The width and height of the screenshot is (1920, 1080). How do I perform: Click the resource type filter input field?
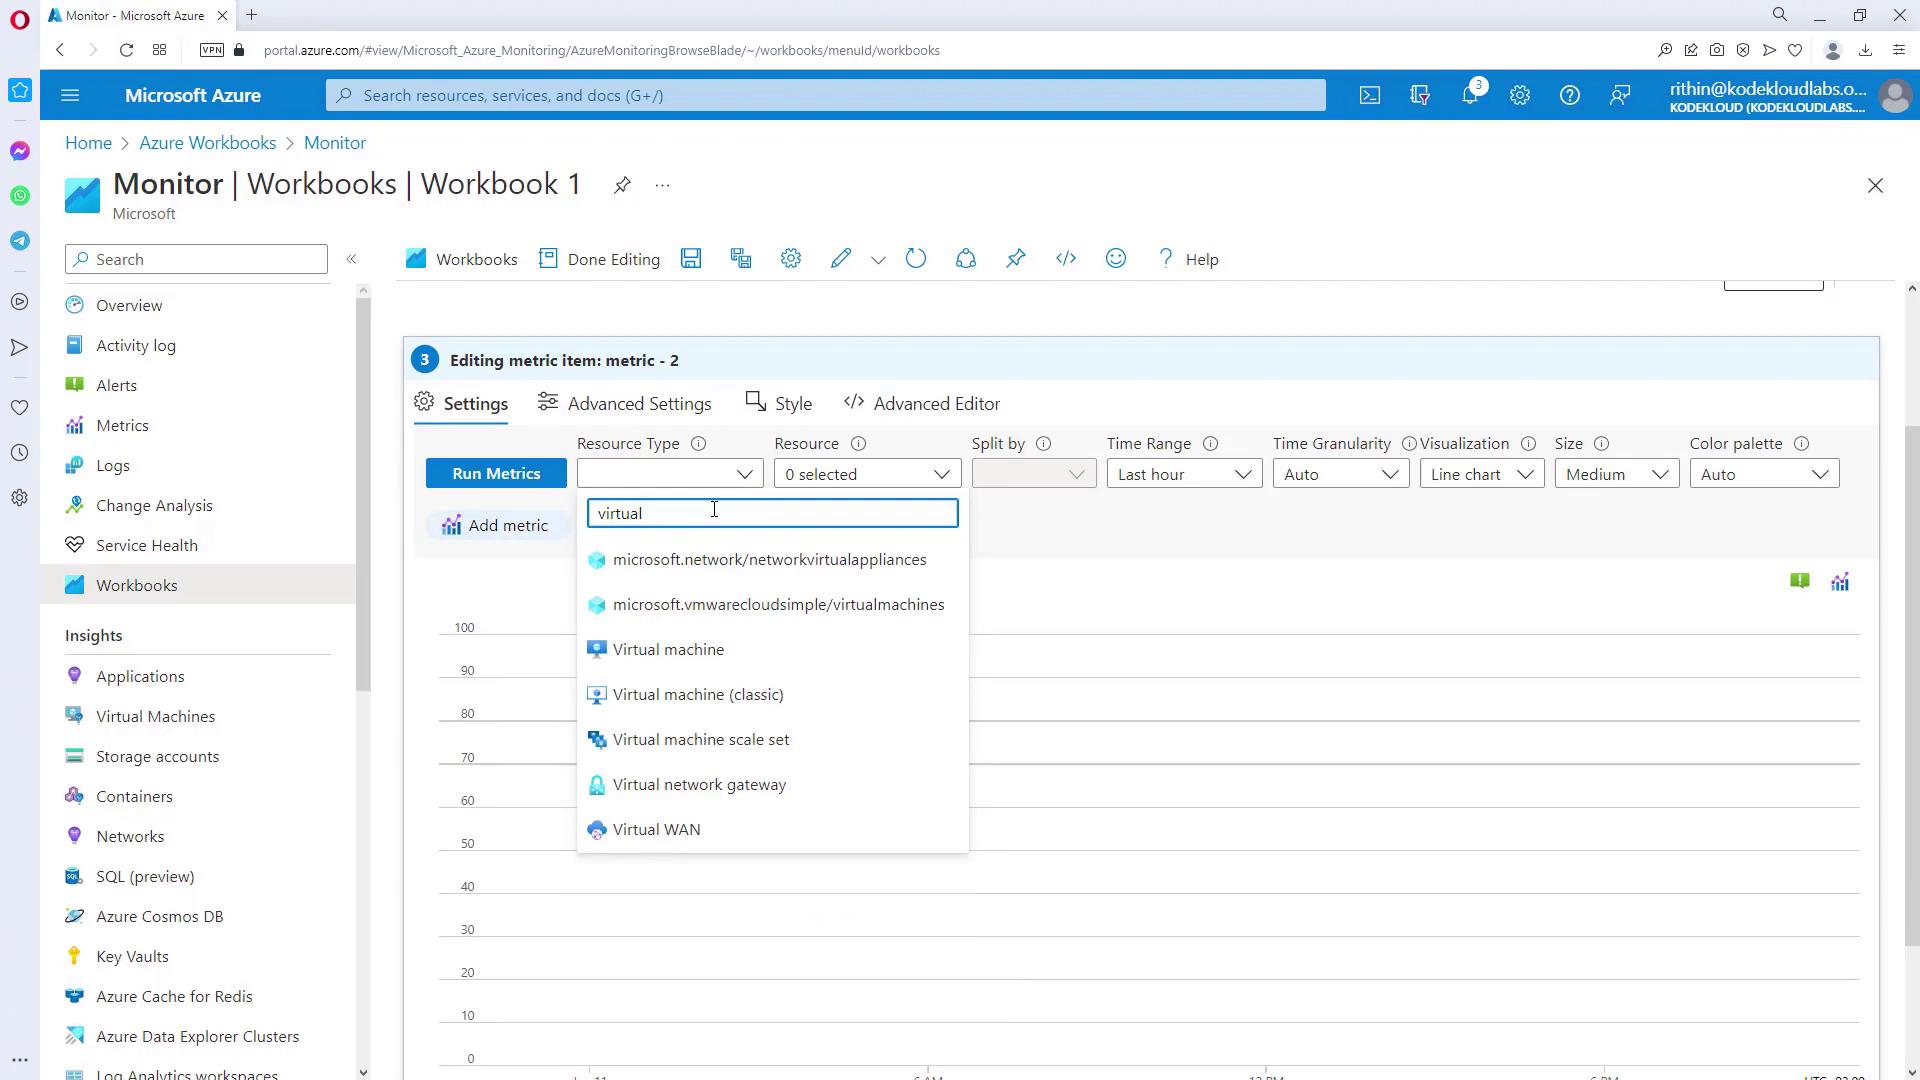(772, 514)
